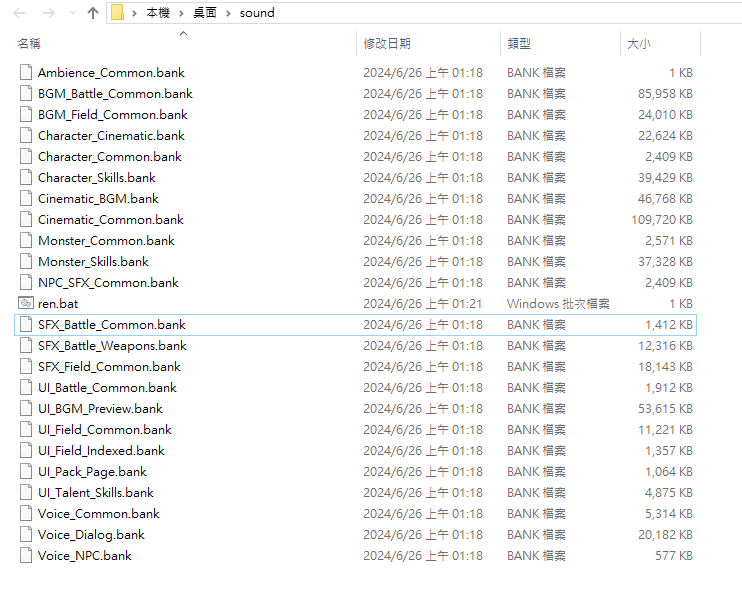Click the file name Cinematic_Common.bank

(x=111, y=220)
